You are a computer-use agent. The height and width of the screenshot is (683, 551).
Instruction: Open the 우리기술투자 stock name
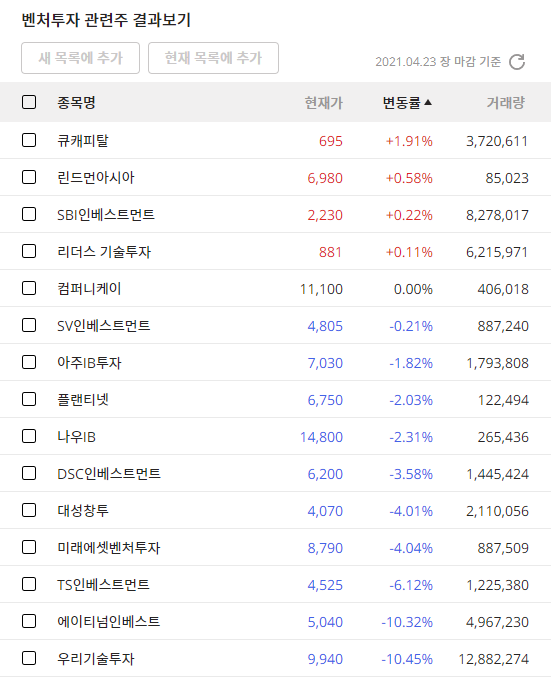coord(96,659)
